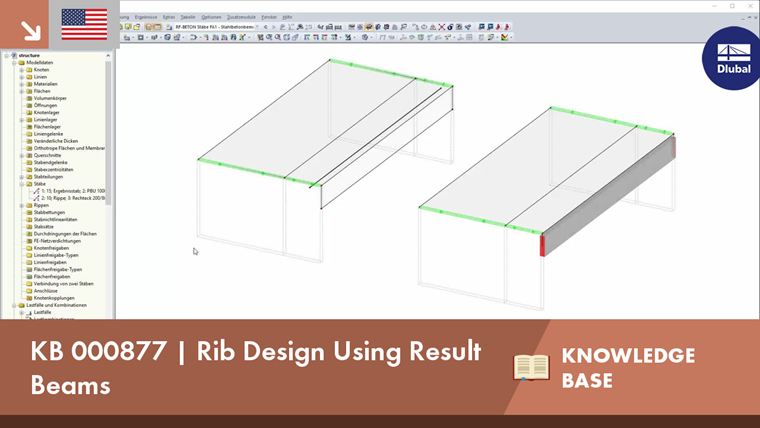The height and width of the screenshot is (428, 760).
Task: Go to previous load case arrow
Action: tap(266, 27)
